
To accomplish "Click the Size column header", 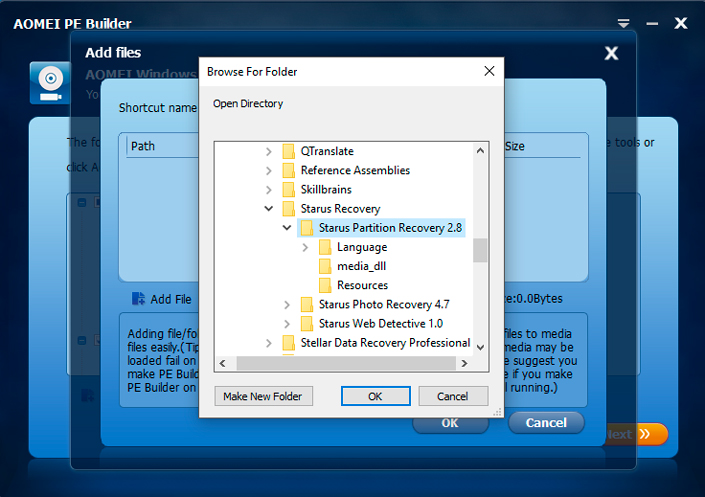I will (515, 146).
